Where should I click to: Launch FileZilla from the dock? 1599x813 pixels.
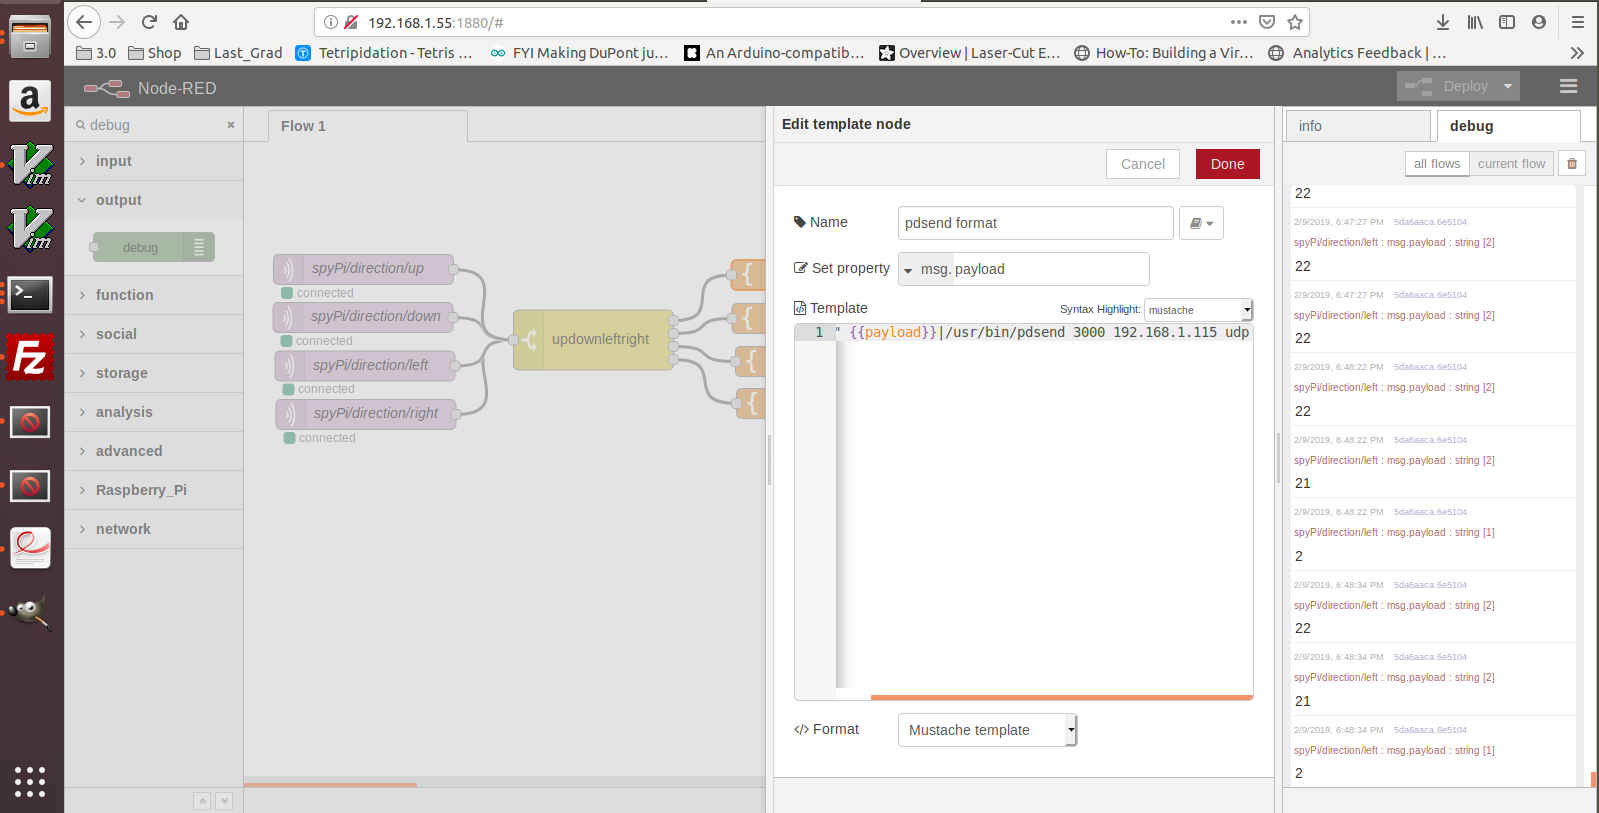(x=30, y=357)
